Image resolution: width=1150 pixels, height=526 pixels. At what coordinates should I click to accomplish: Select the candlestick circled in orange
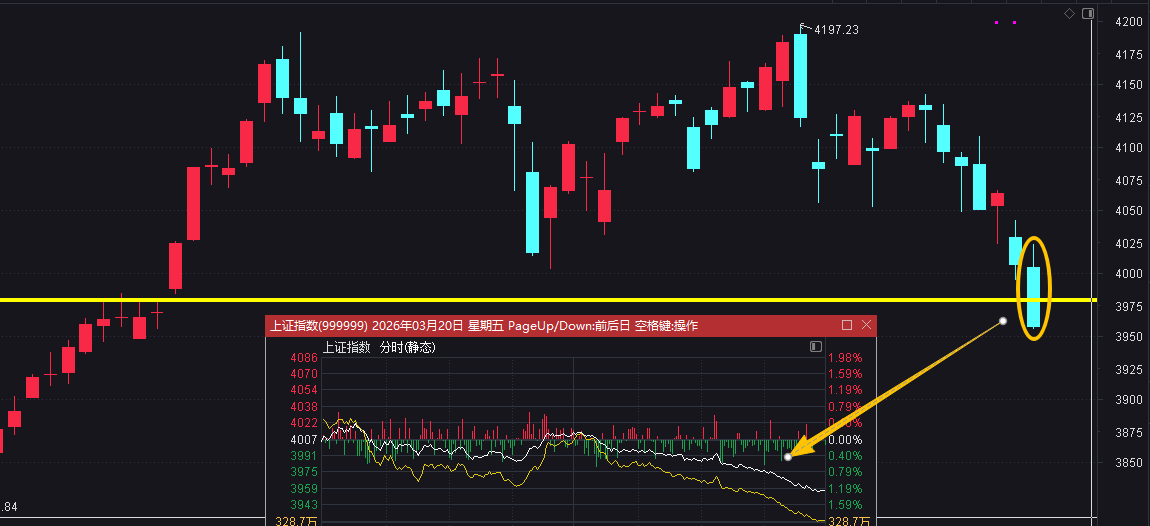coord(1034,296)
